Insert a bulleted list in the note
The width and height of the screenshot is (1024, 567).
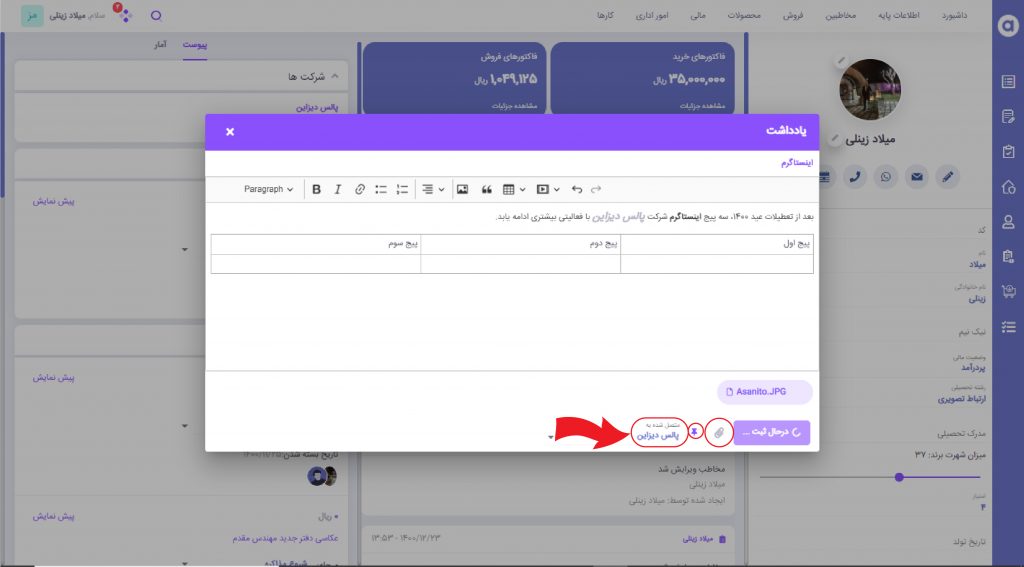click(x=381, y=189)
